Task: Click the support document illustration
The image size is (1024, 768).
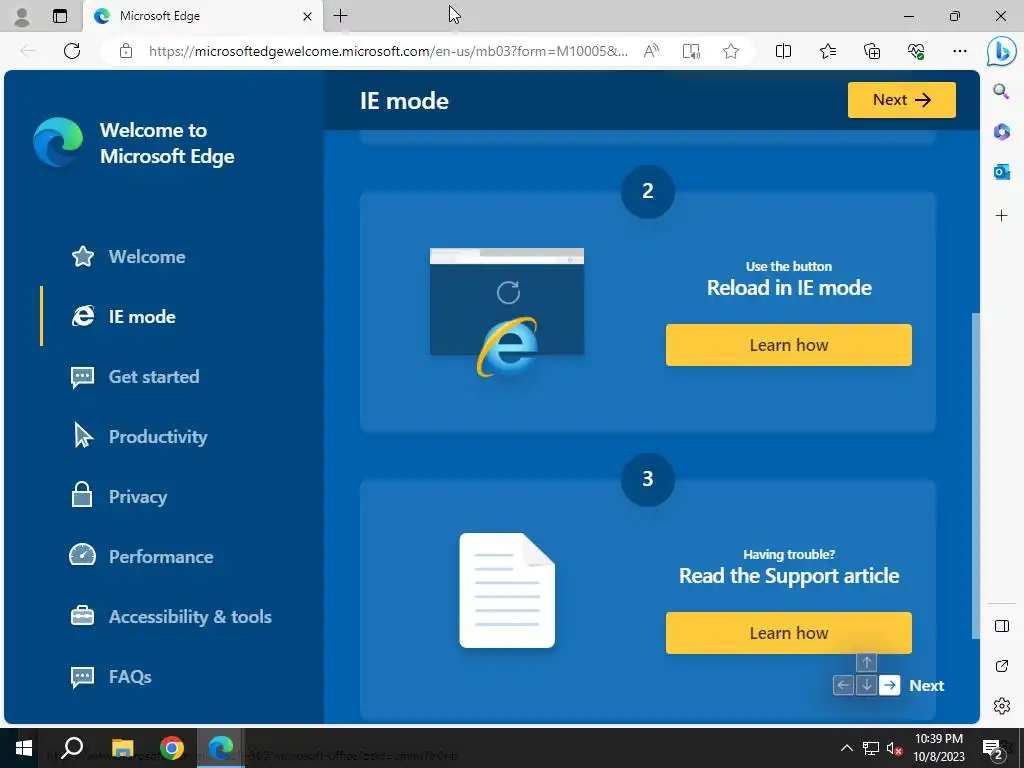Action: click(507, 590)
